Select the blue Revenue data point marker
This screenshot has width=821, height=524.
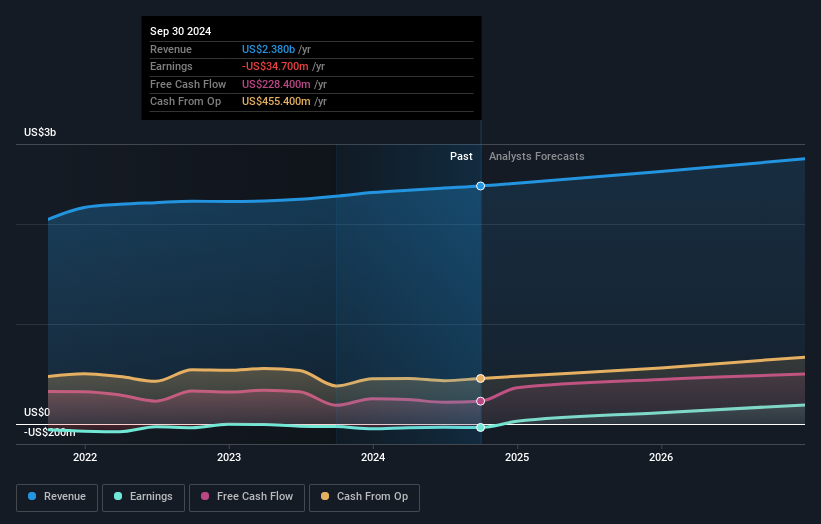point(481,186)
